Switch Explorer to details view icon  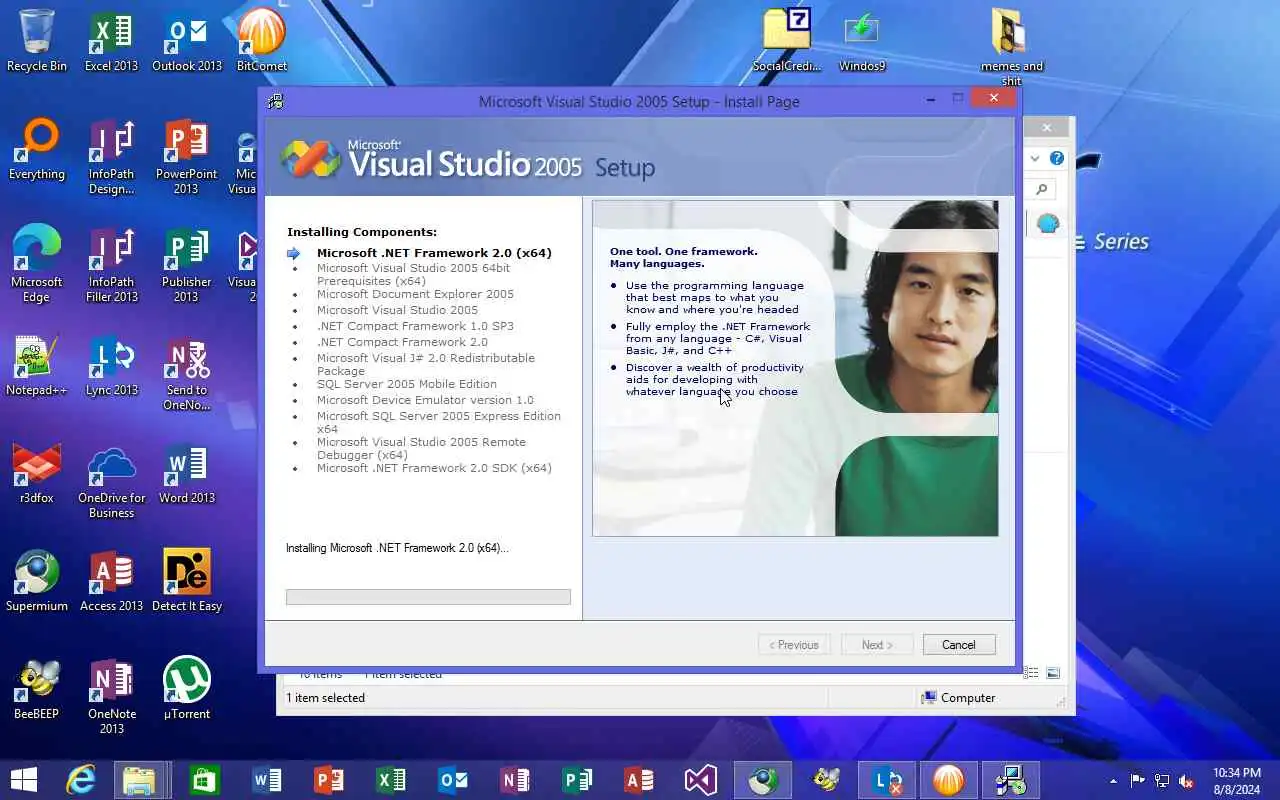pos(1031,674)
